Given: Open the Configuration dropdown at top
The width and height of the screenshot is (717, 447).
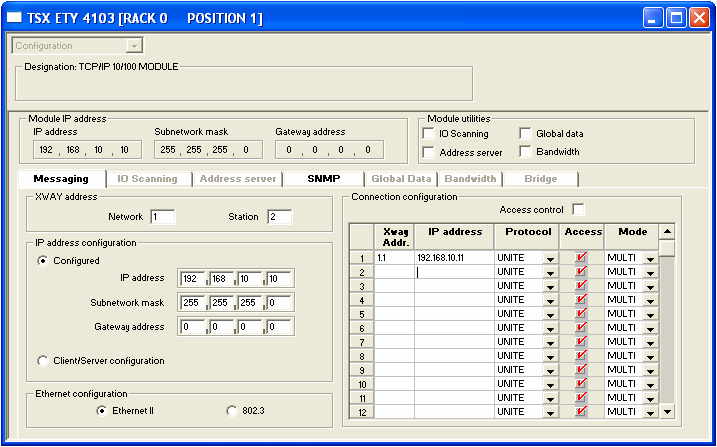Looking at the screenshot, I should tap(134, 46).
